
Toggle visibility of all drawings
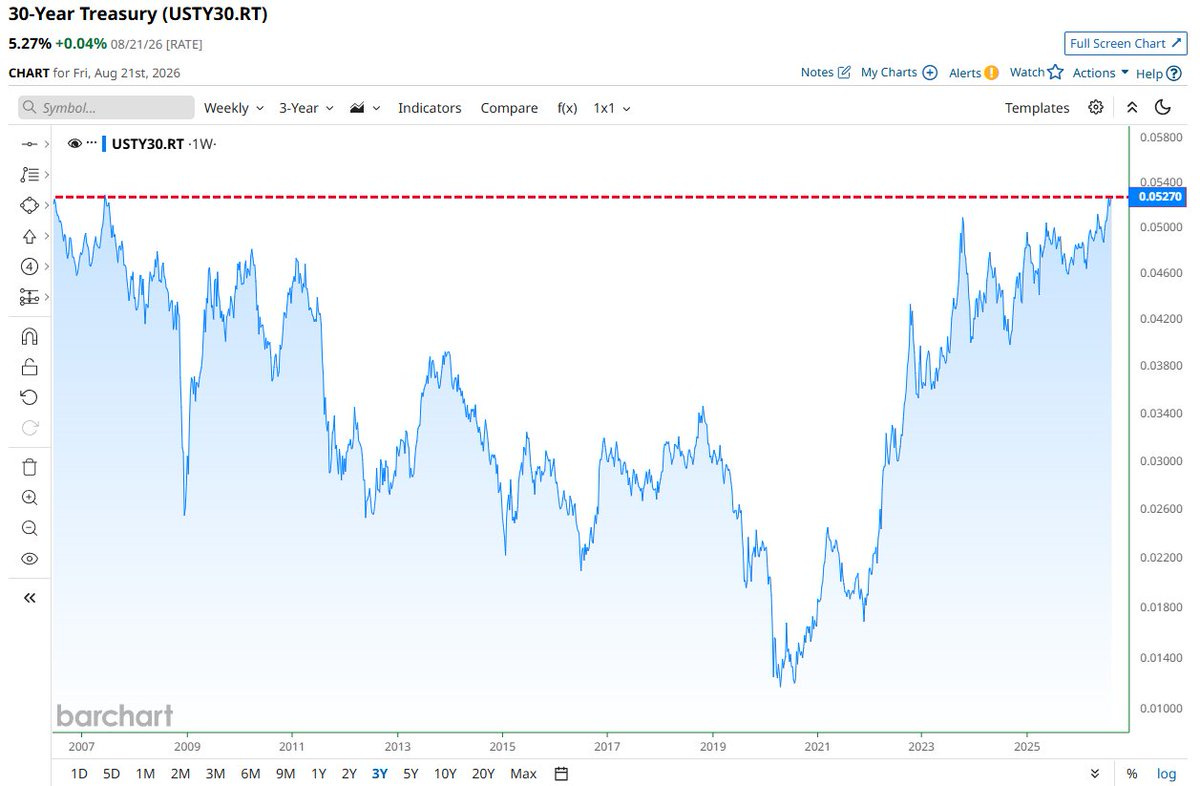pyautogui.click(x=29, y=558)
